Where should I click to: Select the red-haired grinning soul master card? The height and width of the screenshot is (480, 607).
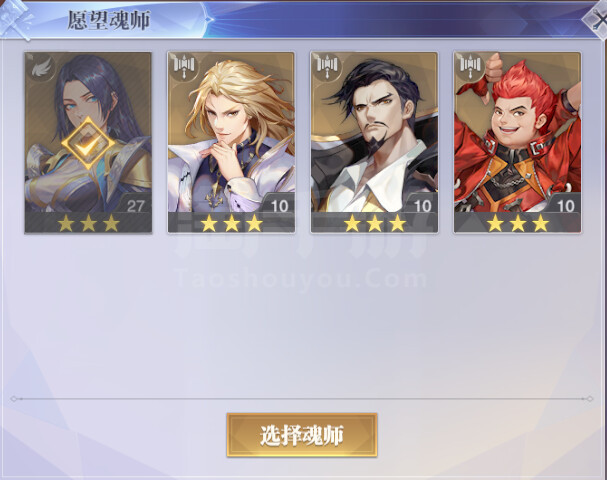[x=517, y=142]
